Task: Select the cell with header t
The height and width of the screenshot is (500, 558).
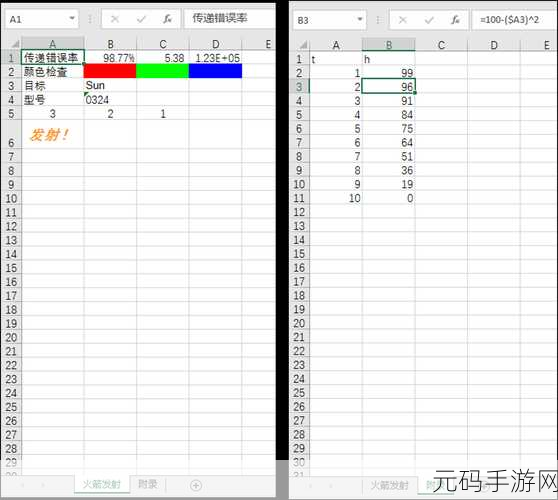Action: tap(336, 59)
